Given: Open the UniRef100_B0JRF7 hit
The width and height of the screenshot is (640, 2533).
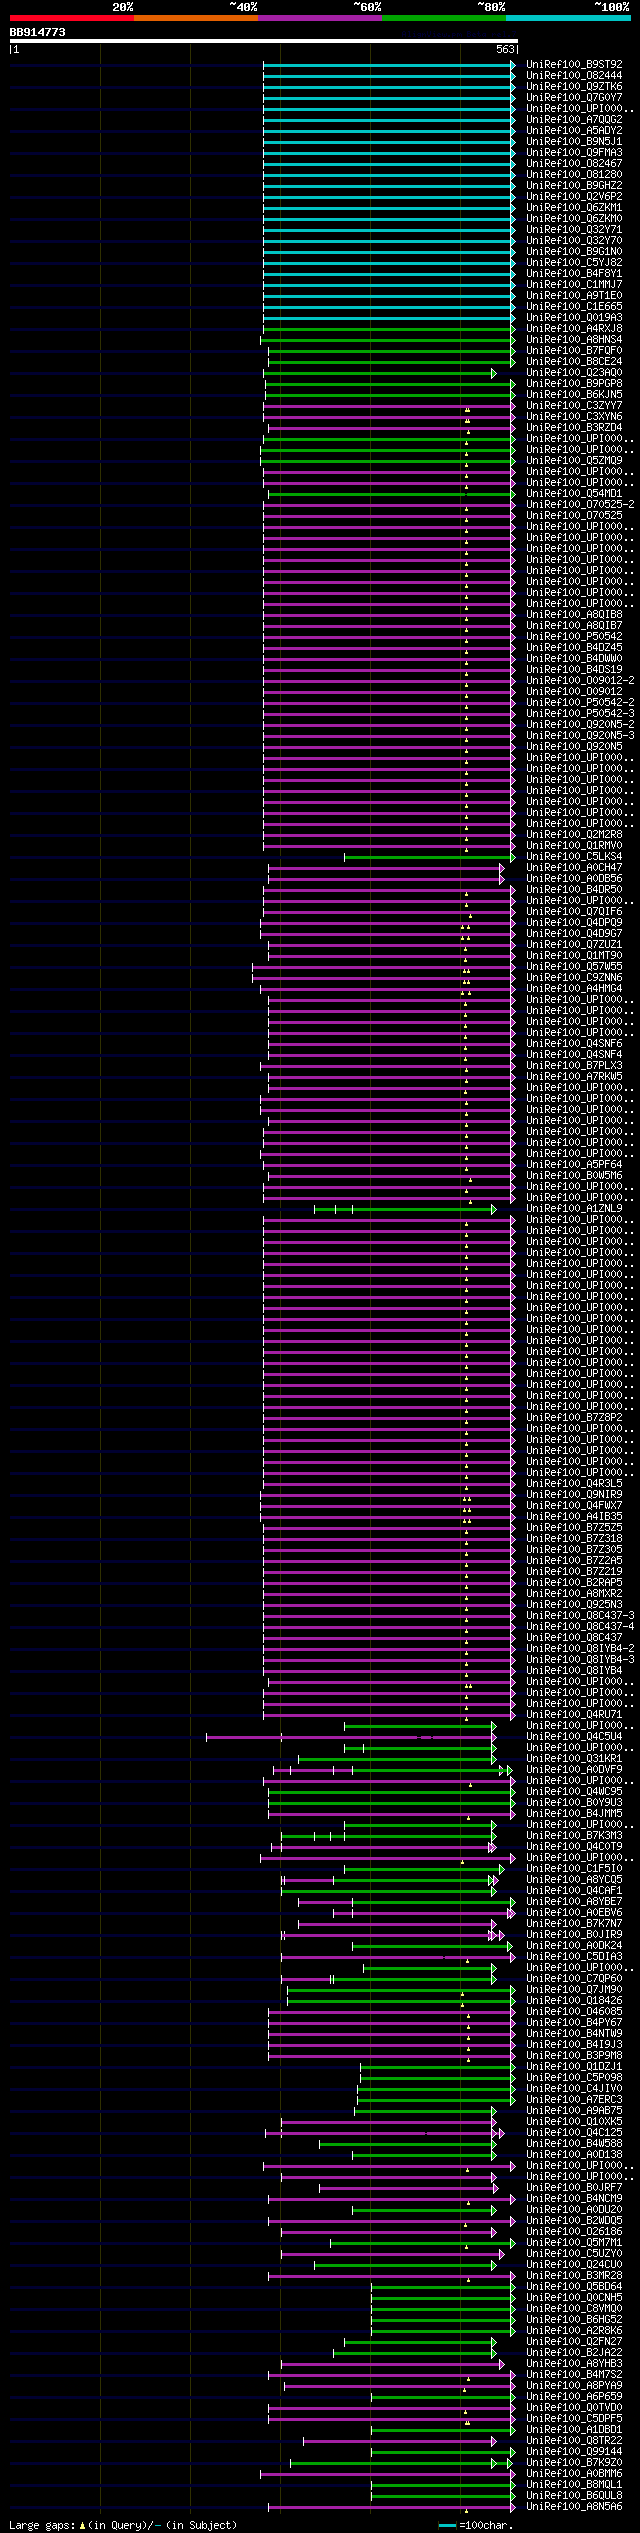Looking at the screenshot, I should coord(574,2187).
